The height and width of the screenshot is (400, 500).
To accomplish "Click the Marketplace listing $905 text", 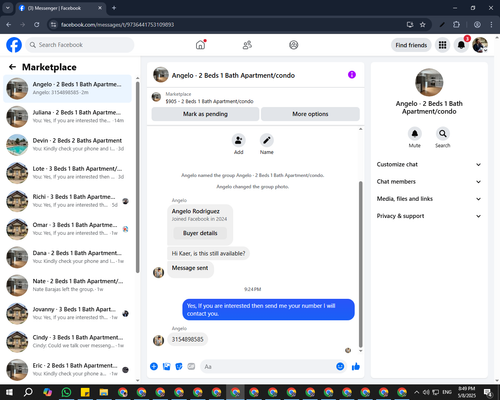I will point(209,101).
